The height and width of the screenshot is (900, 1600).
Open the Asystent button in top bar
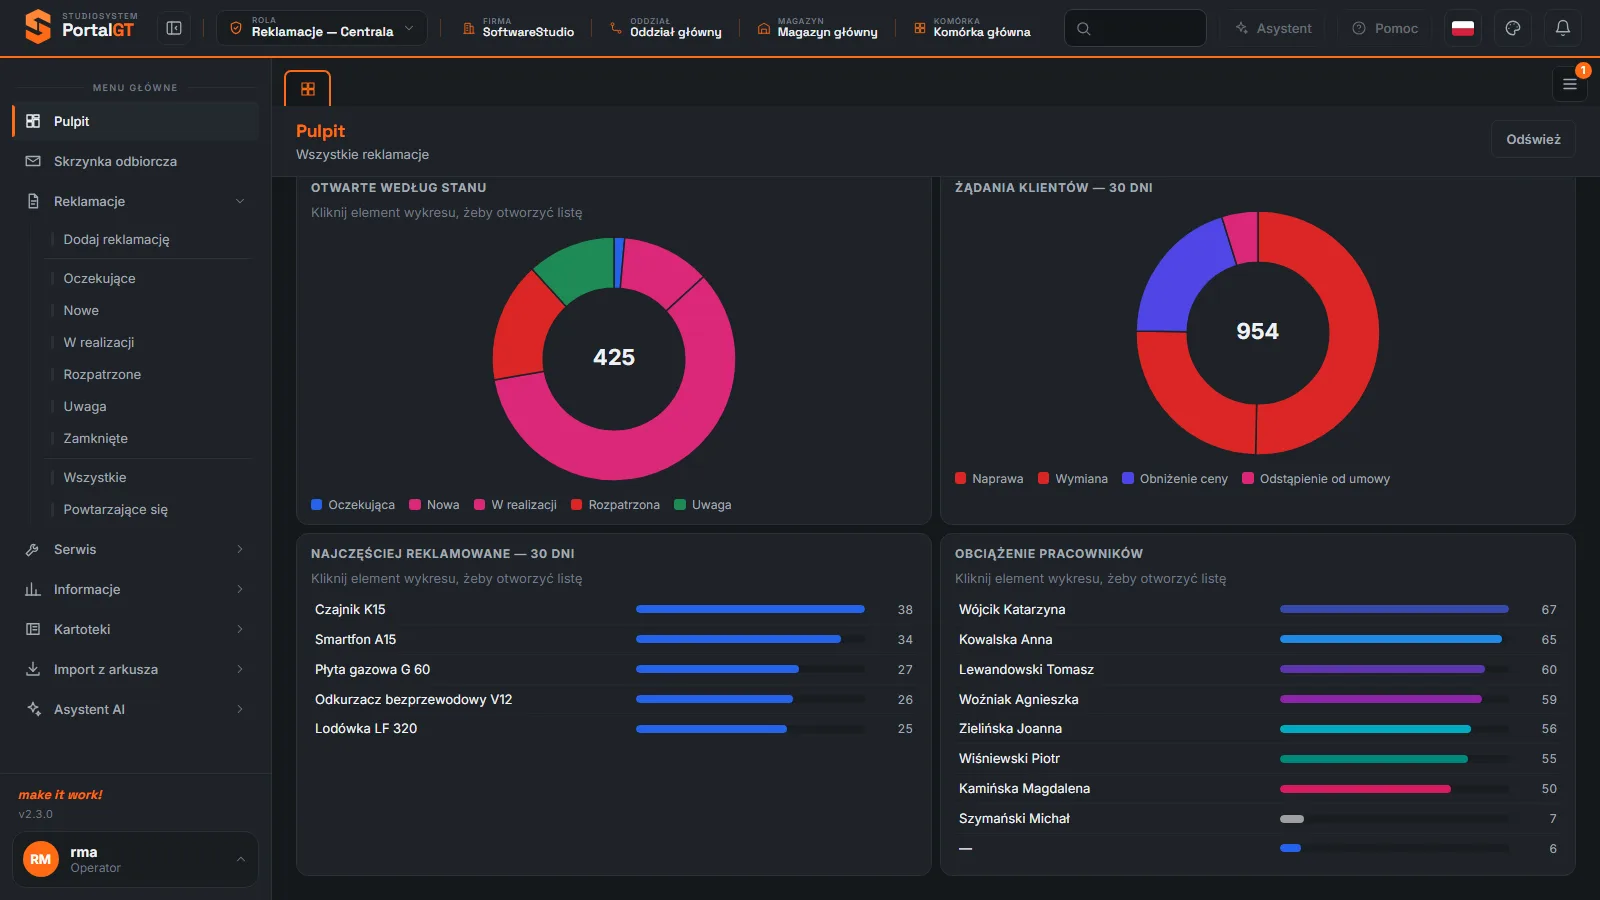(1274, 28)
